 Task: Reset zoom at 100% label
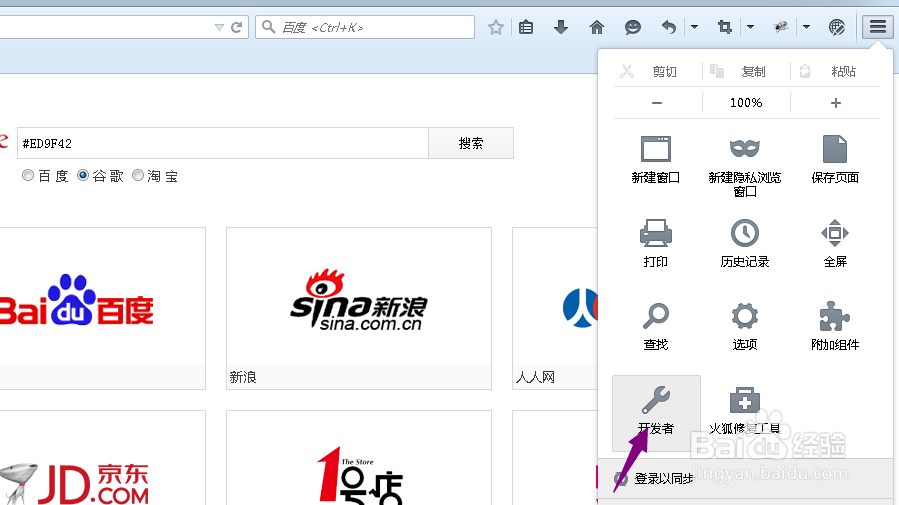pos(746,103)
